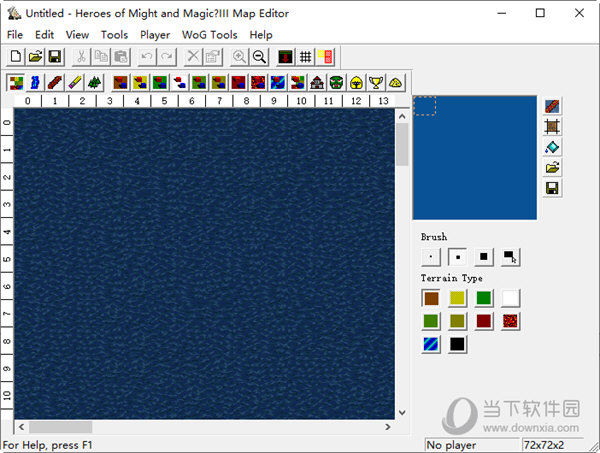Choose the black rock terrain type
Image resolution: width=600 pixels, height=453 pixels.
click(457, 344)
